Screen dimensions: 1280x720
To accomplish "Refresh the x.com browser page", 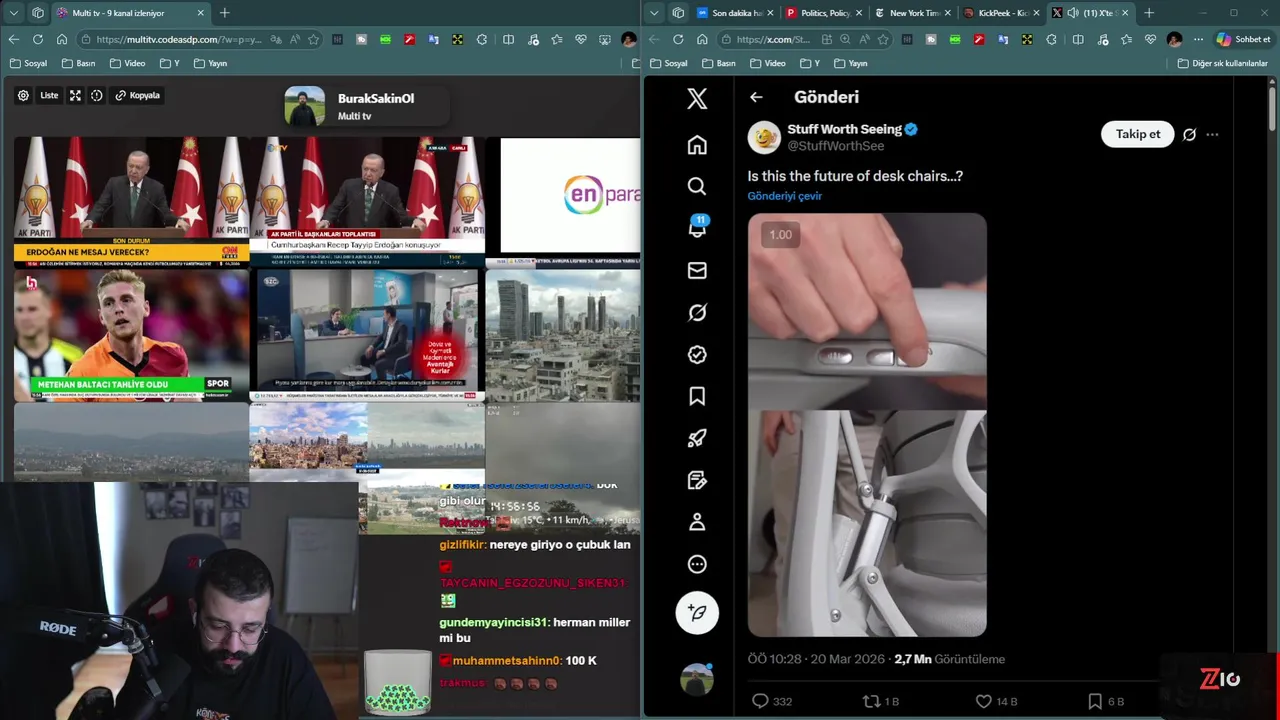I will (x=678, y=39).
